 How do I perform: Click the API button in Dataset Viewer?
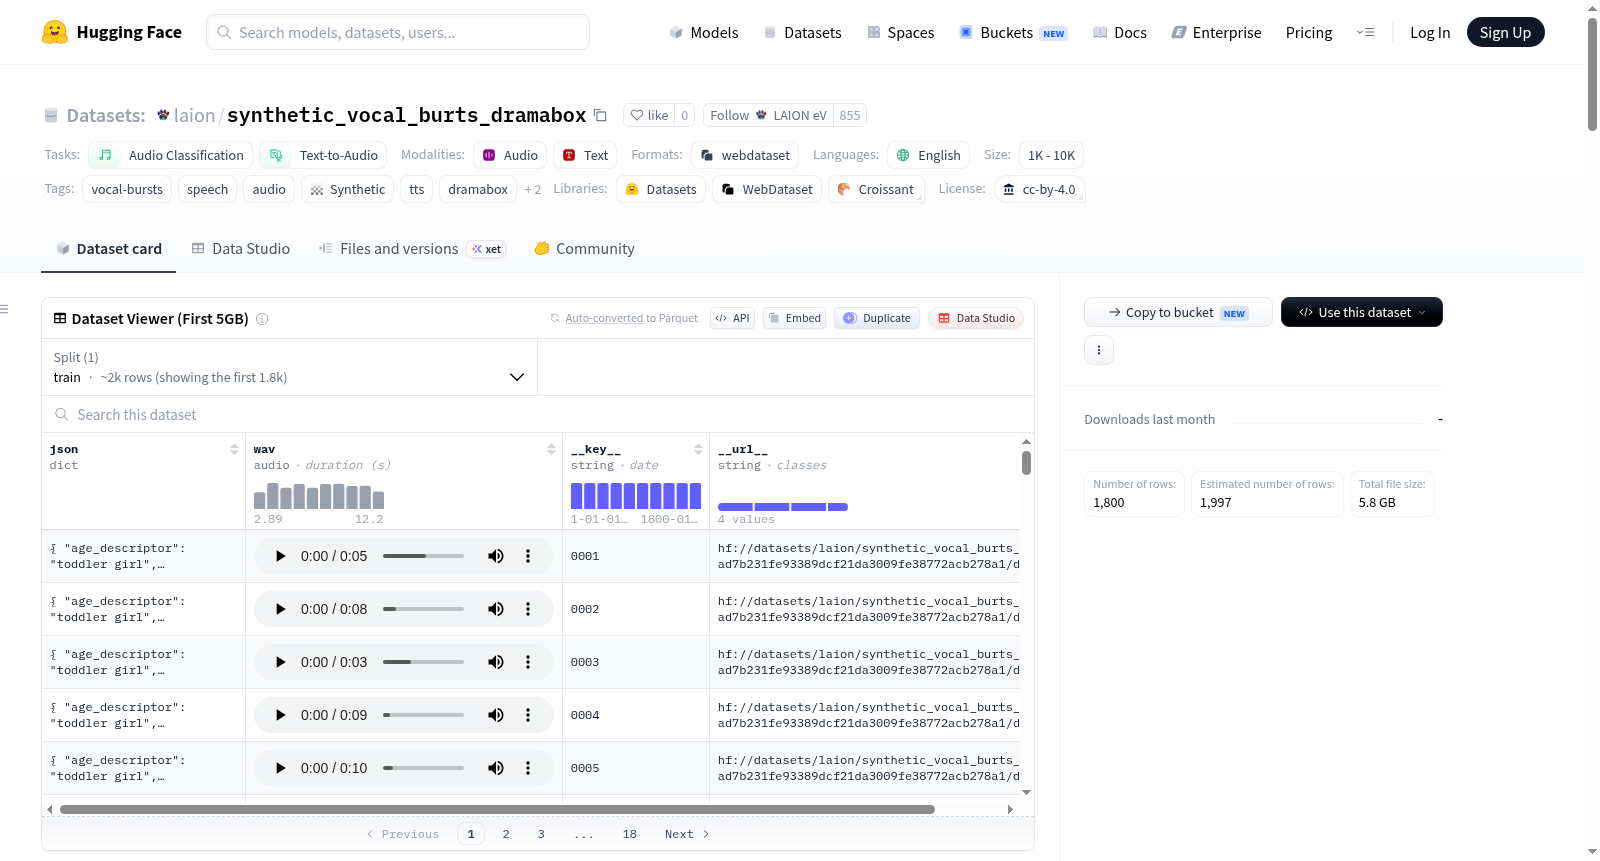coord(733,318)
